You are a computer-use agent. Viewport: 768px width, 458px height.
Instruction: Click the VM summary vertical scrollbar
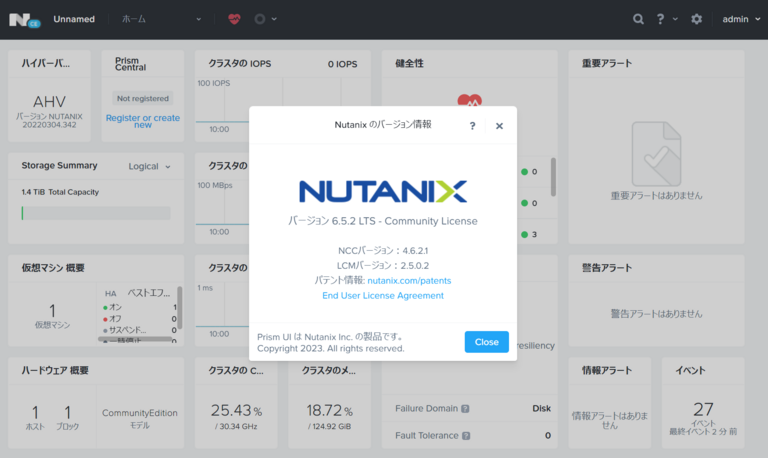click(180, 308)
